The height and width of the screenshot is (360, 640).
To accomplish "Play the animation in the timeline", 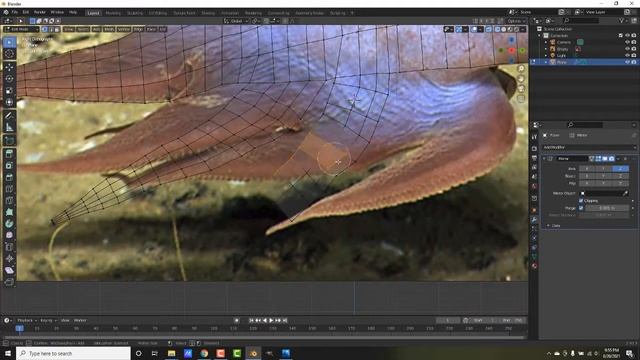I will click(271, 320).
